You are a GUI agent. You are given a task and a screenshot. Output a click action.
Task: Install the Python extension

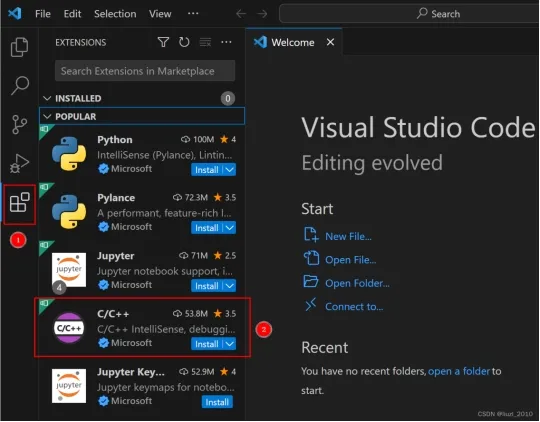(x=207, y=169)
